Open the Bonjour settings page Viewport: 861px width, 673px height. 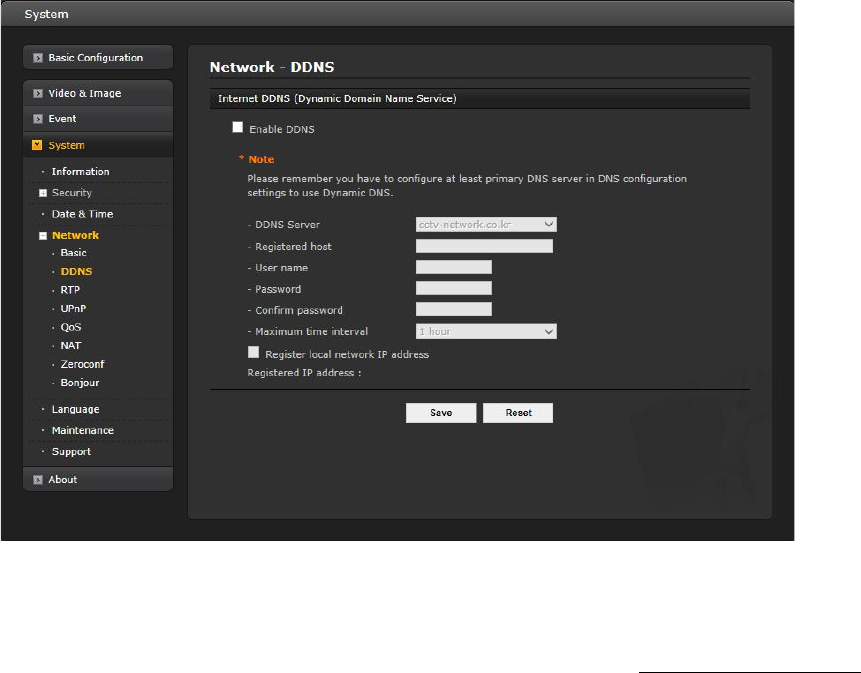[80, 383]
